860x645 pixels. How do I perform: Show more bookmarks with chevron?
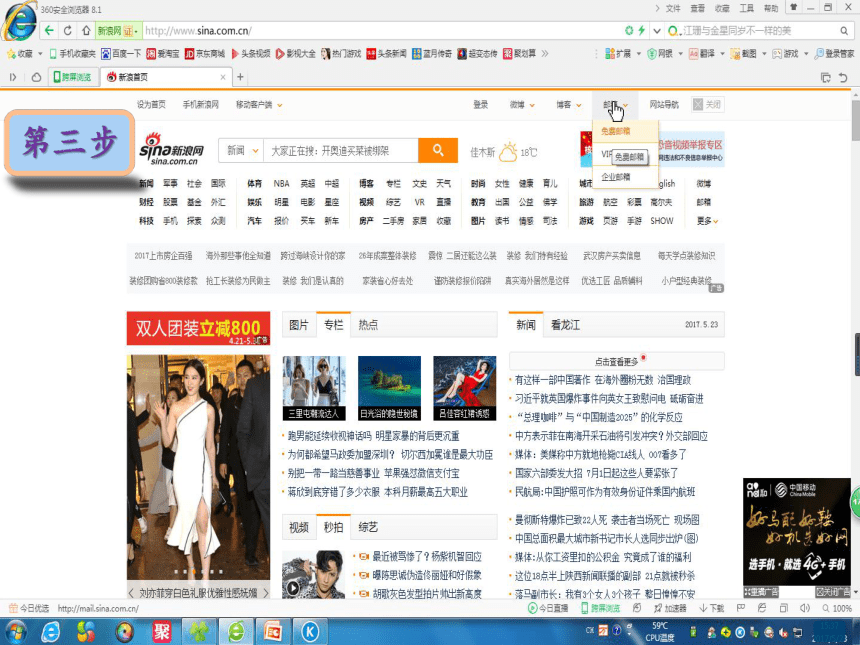click(545, 54)
